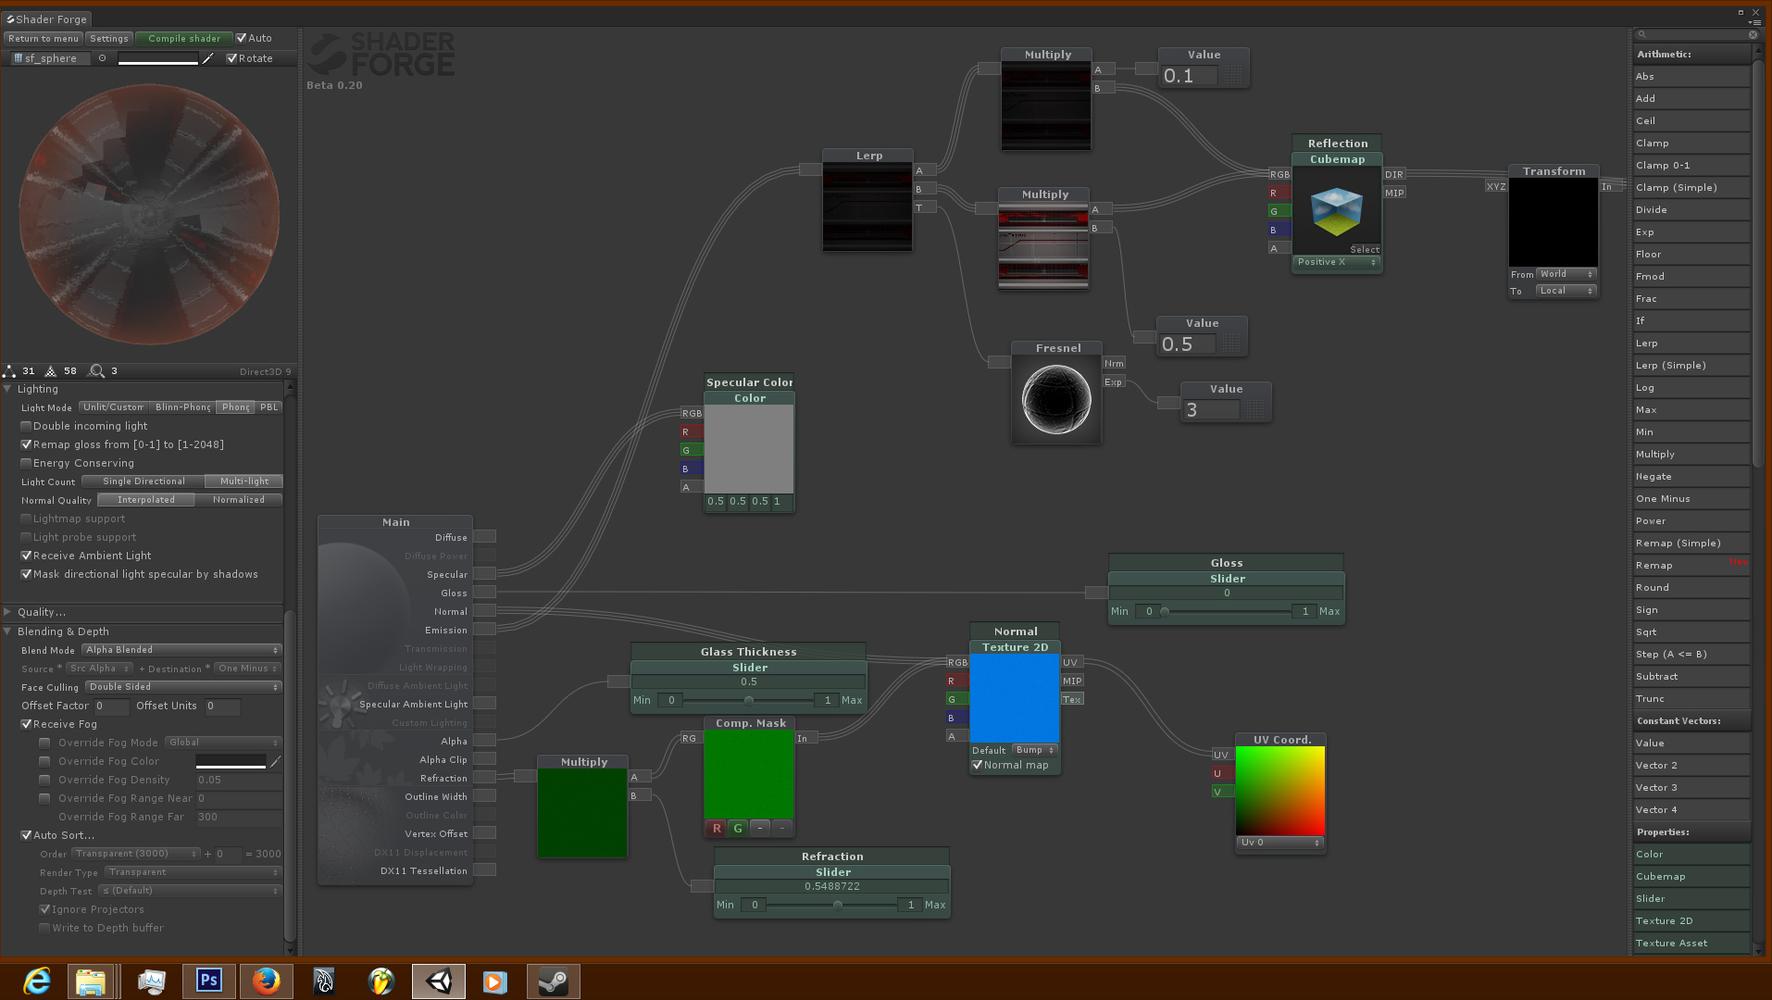Toggle the Auto compile checkbox

[x=241, y=38]
